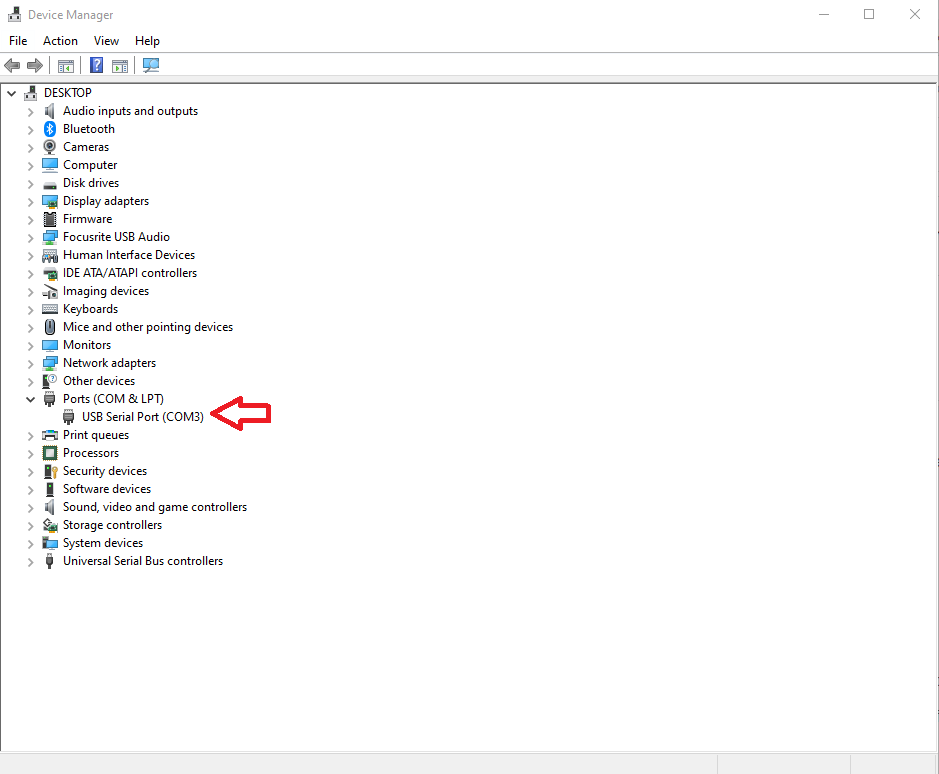Image resolution: width=939 pixels, height=774 pixels.
Task: Click the Bluetooth category icon
Action: (x=50, y=129)
